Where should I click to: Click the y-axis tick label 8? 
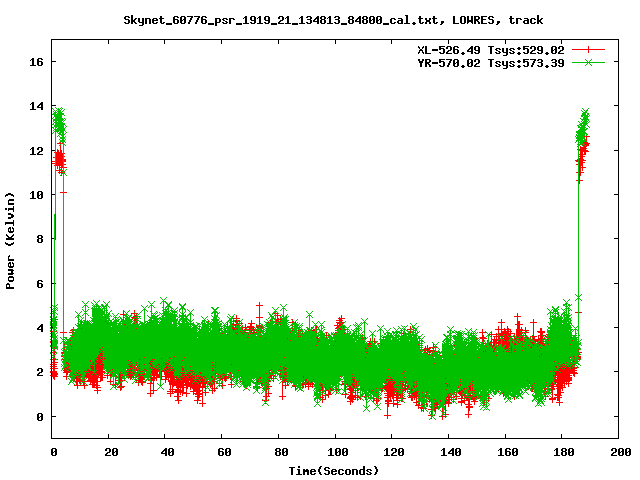coord(40,239)
